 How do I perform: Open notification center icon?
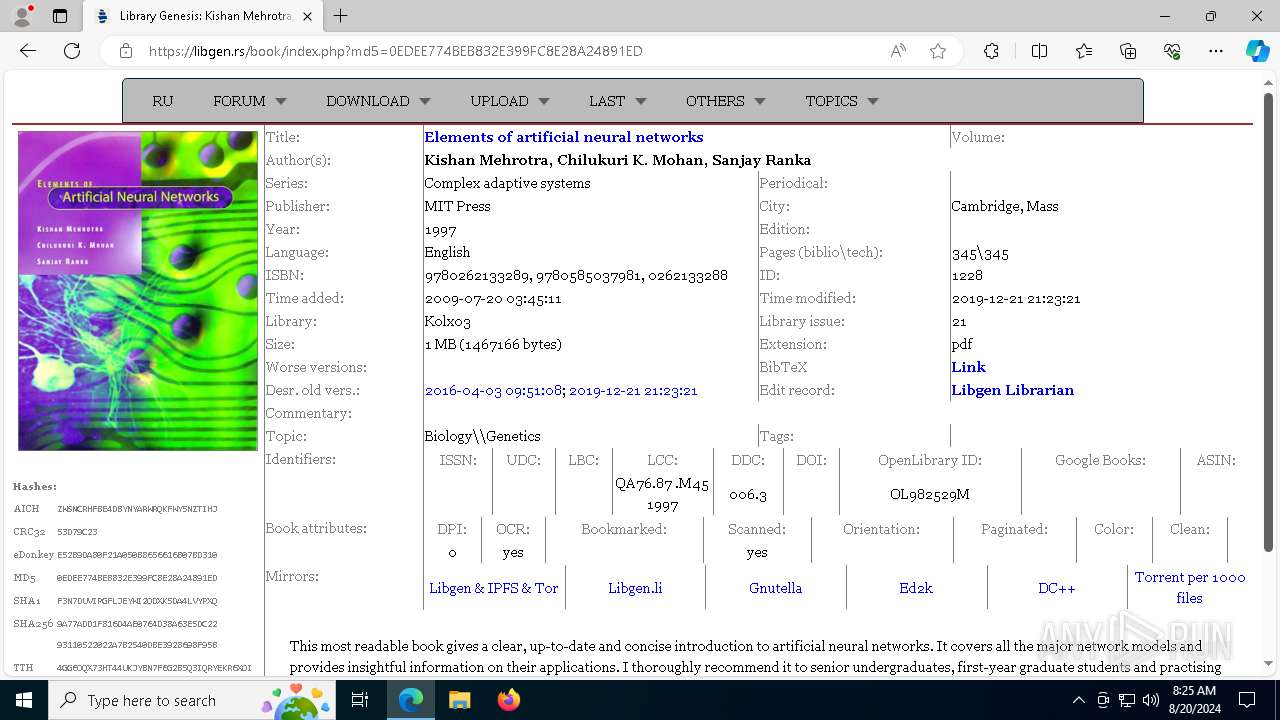pyautogui.click(x=1247, y=700)
